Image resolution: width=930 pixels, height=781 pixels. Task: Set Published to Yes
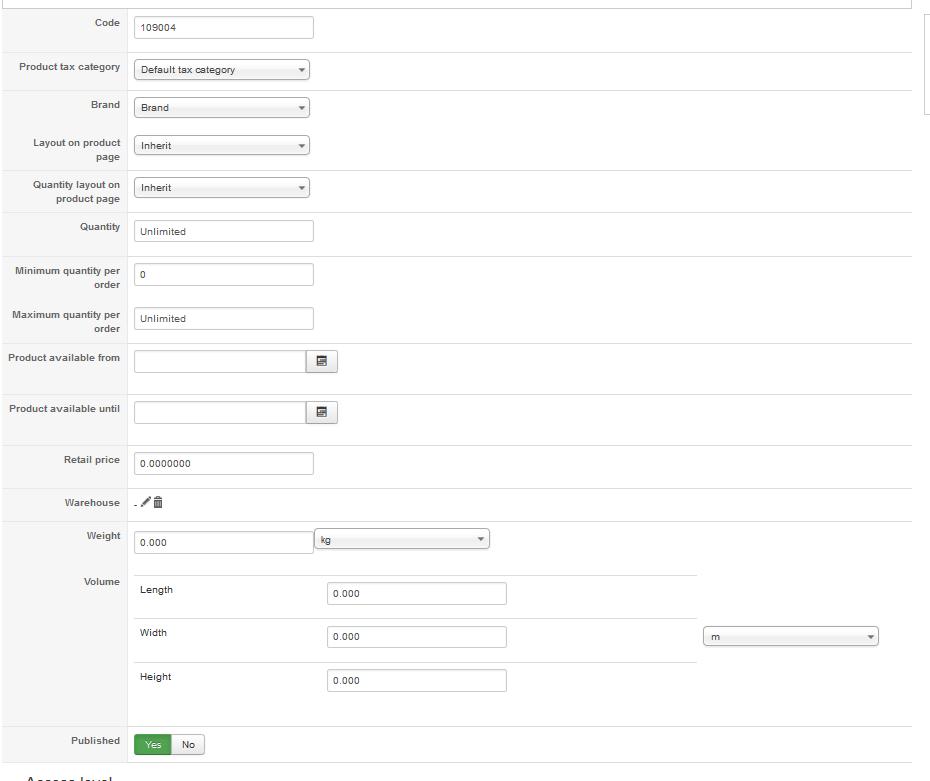point(153,744)
